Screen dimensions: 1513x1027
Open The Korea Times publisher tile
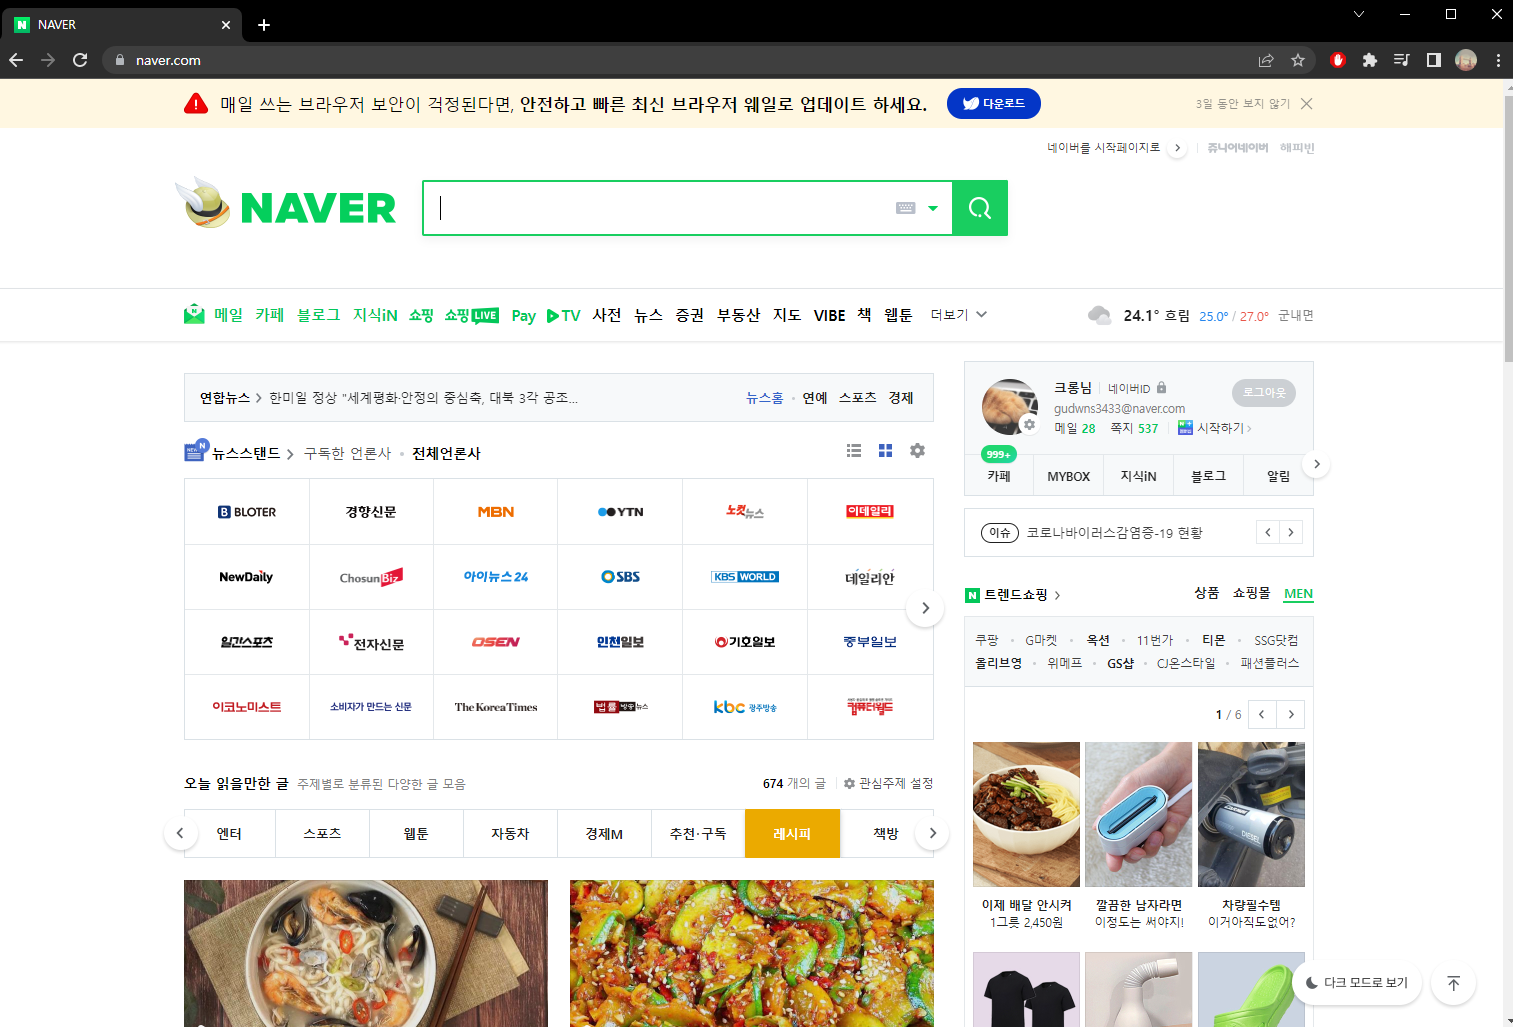pyautogui.click(x=496, y=707)
